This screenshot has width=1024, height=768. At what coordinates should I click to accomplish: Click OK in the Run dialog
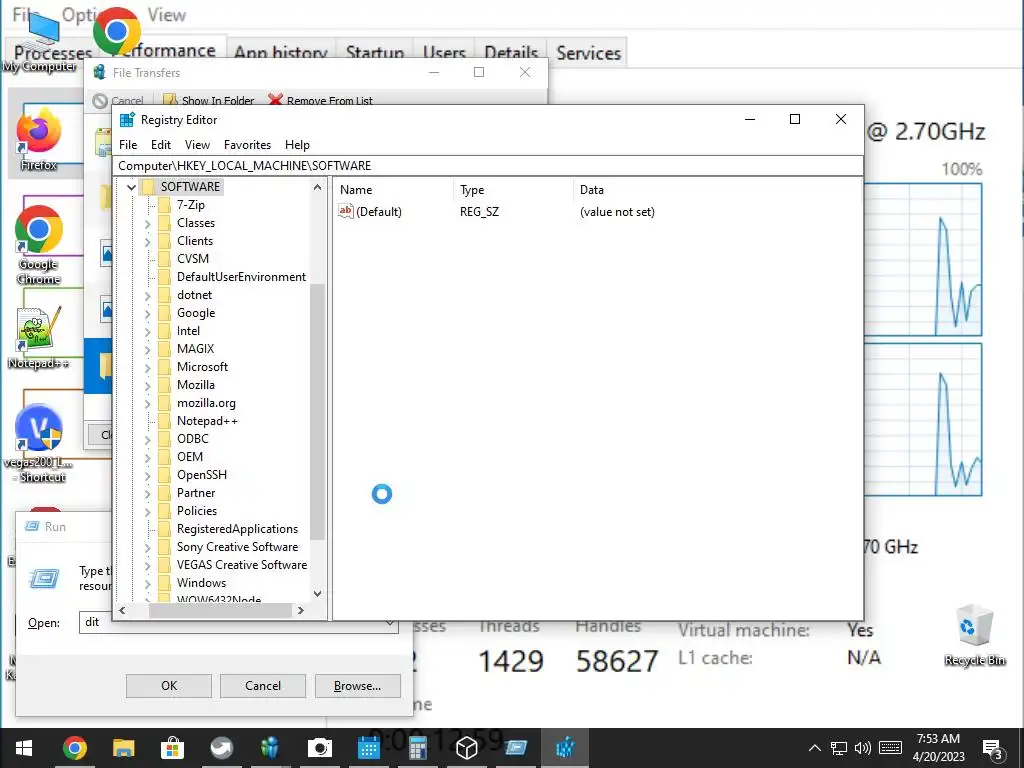(168, 686)
